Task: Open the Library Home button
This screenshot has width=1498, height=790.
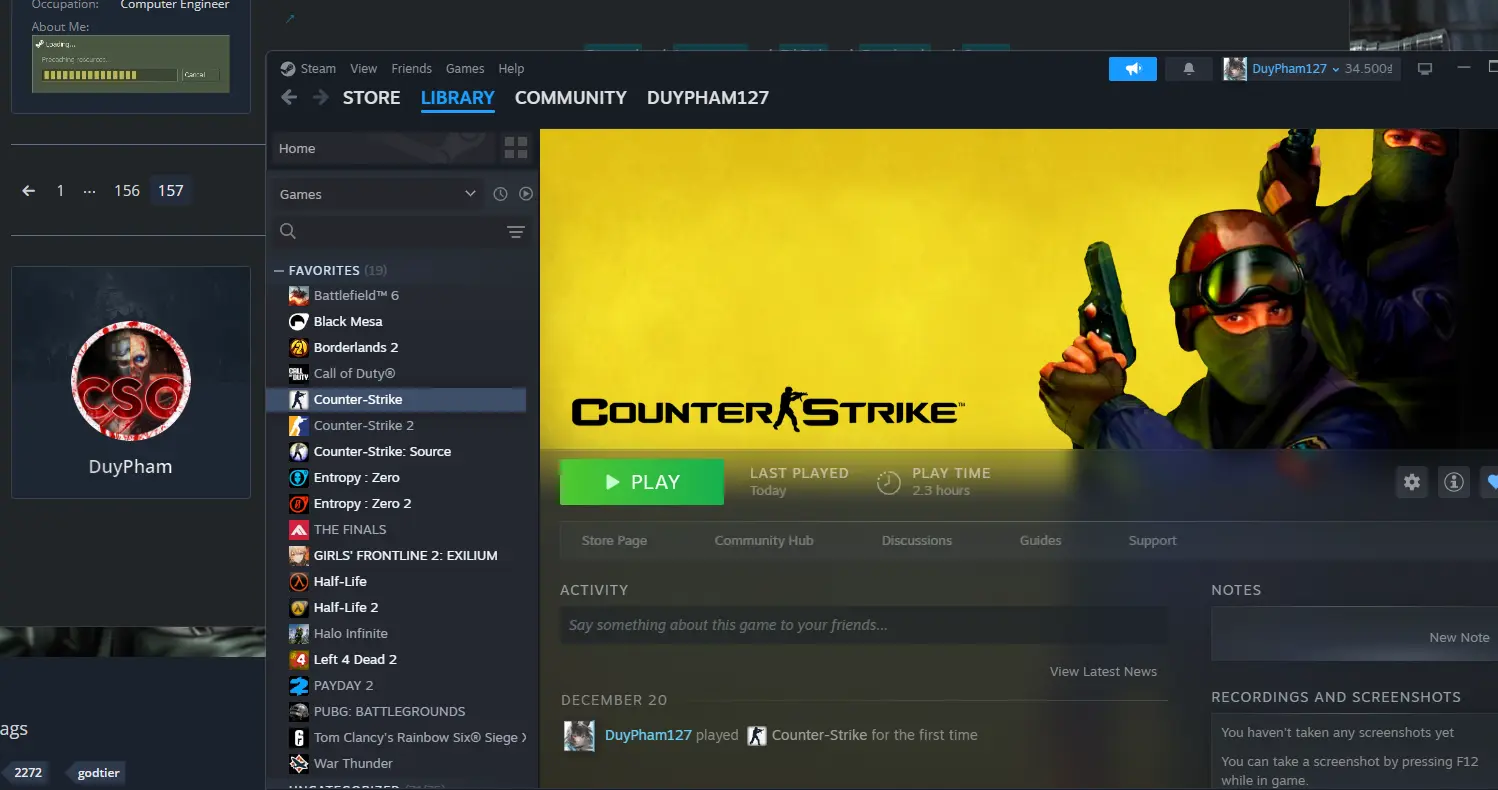Action: (x=385, y=148)
